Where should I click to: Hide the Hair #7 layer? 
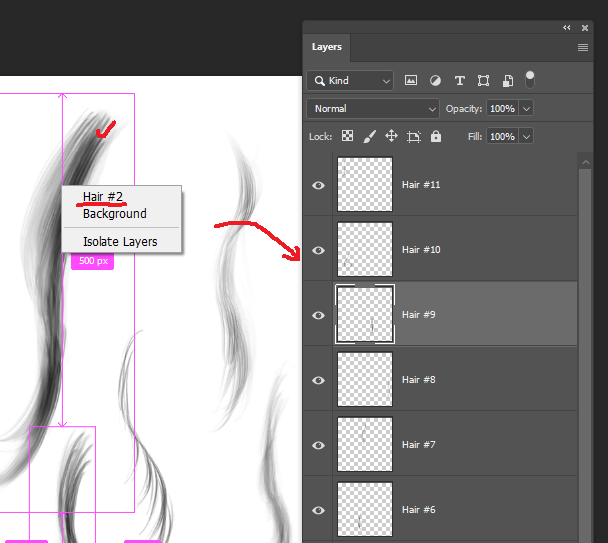coord(318,445)
